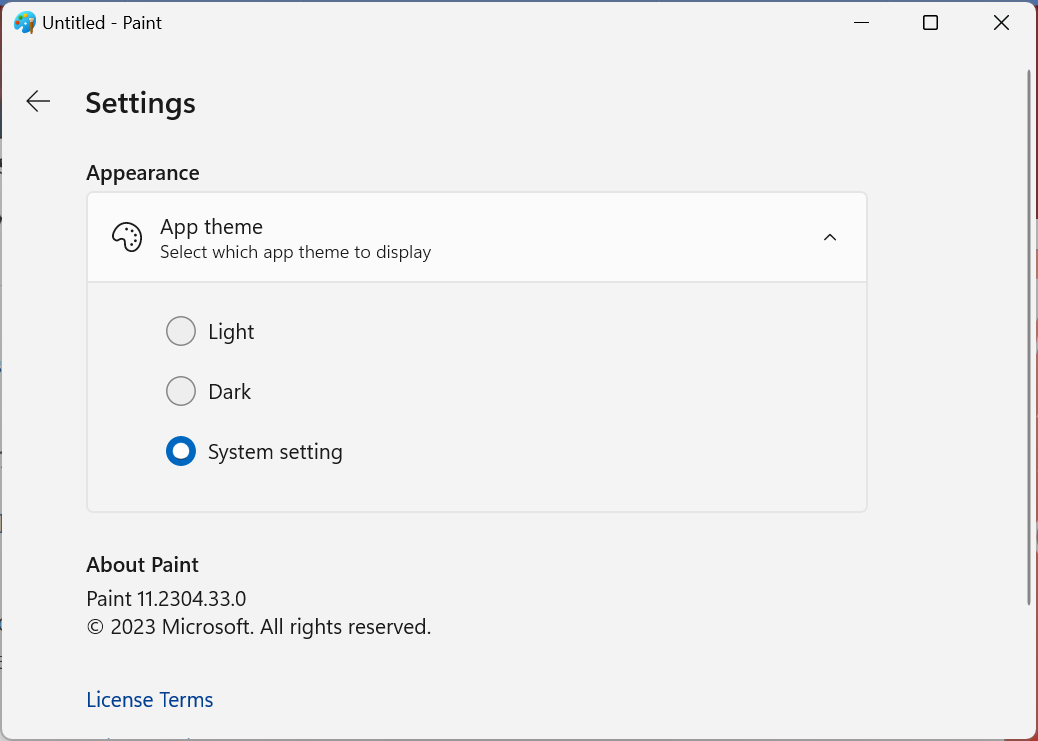Click the App theme header title

click(211, 227)
